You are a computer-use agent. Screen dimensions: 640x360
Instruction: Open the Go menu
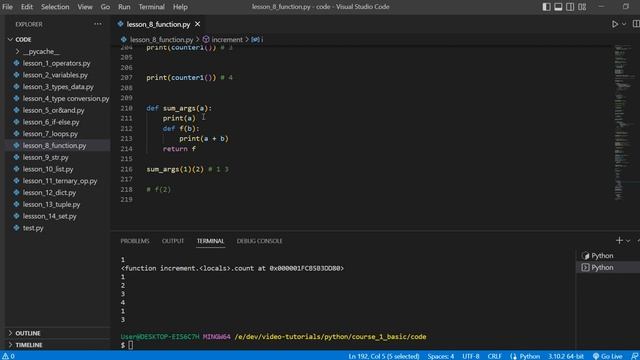(x=105, y=7)
